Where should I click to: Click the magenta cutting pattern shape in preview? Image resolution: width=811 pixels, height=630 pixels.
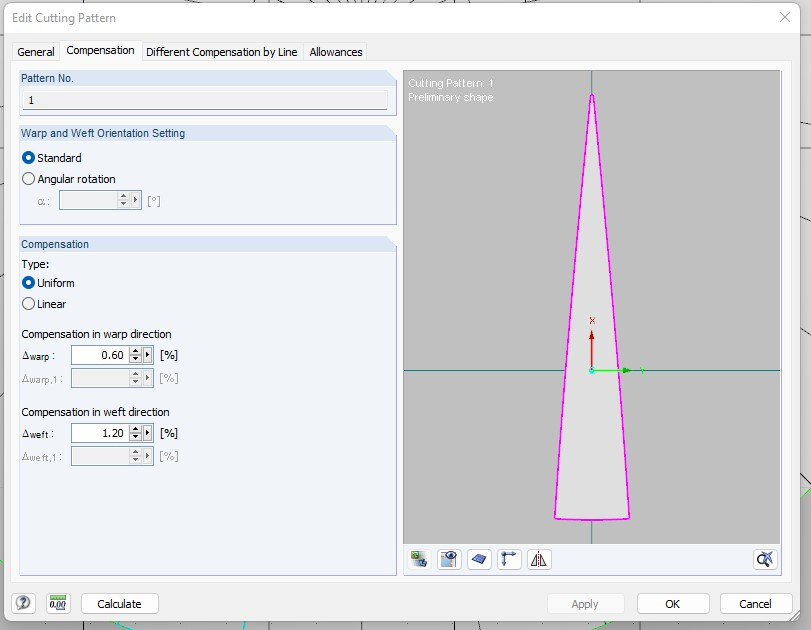coord(592,308)
